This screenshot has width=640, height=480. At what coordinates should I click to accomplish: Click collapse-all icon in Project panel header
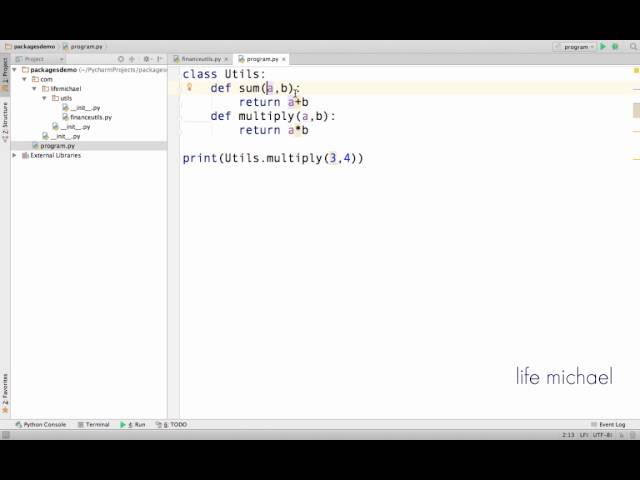(x=132, y=59)
